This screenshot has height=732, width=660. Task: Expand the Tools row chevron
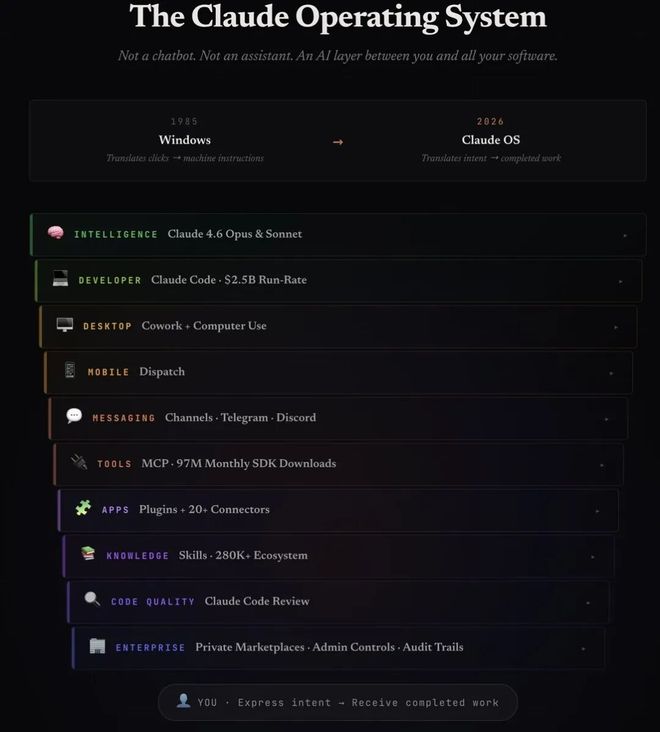pyautogui.click(x=601, y=465)
